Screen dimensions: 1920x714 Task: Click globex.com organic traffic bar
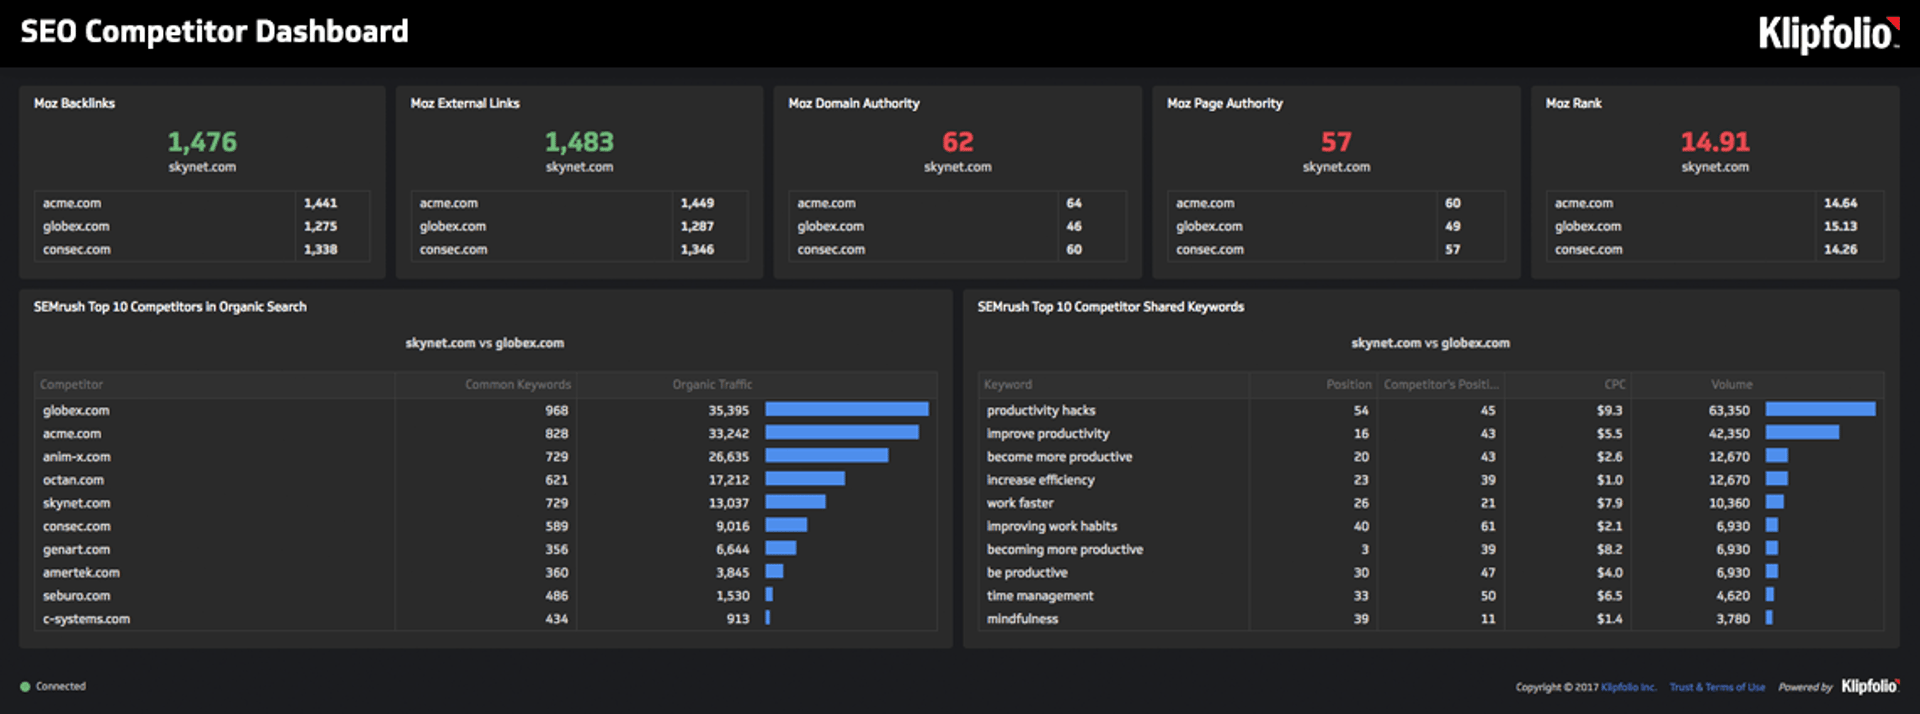pos(847,409)
